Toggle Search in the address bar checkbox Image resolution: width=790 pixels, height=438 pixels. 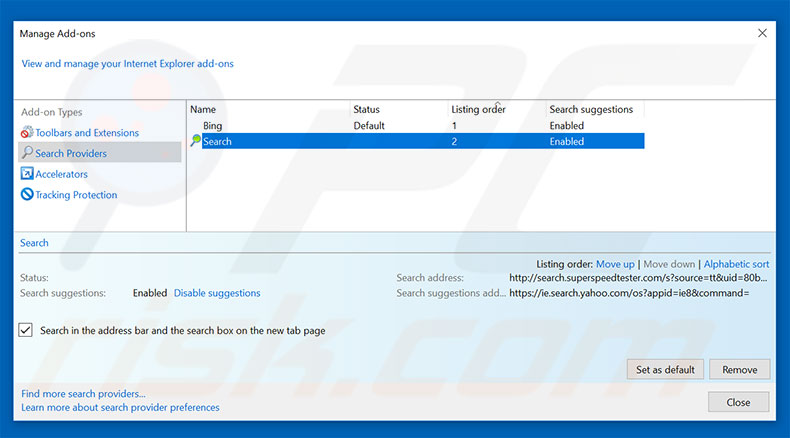point(26,330)
